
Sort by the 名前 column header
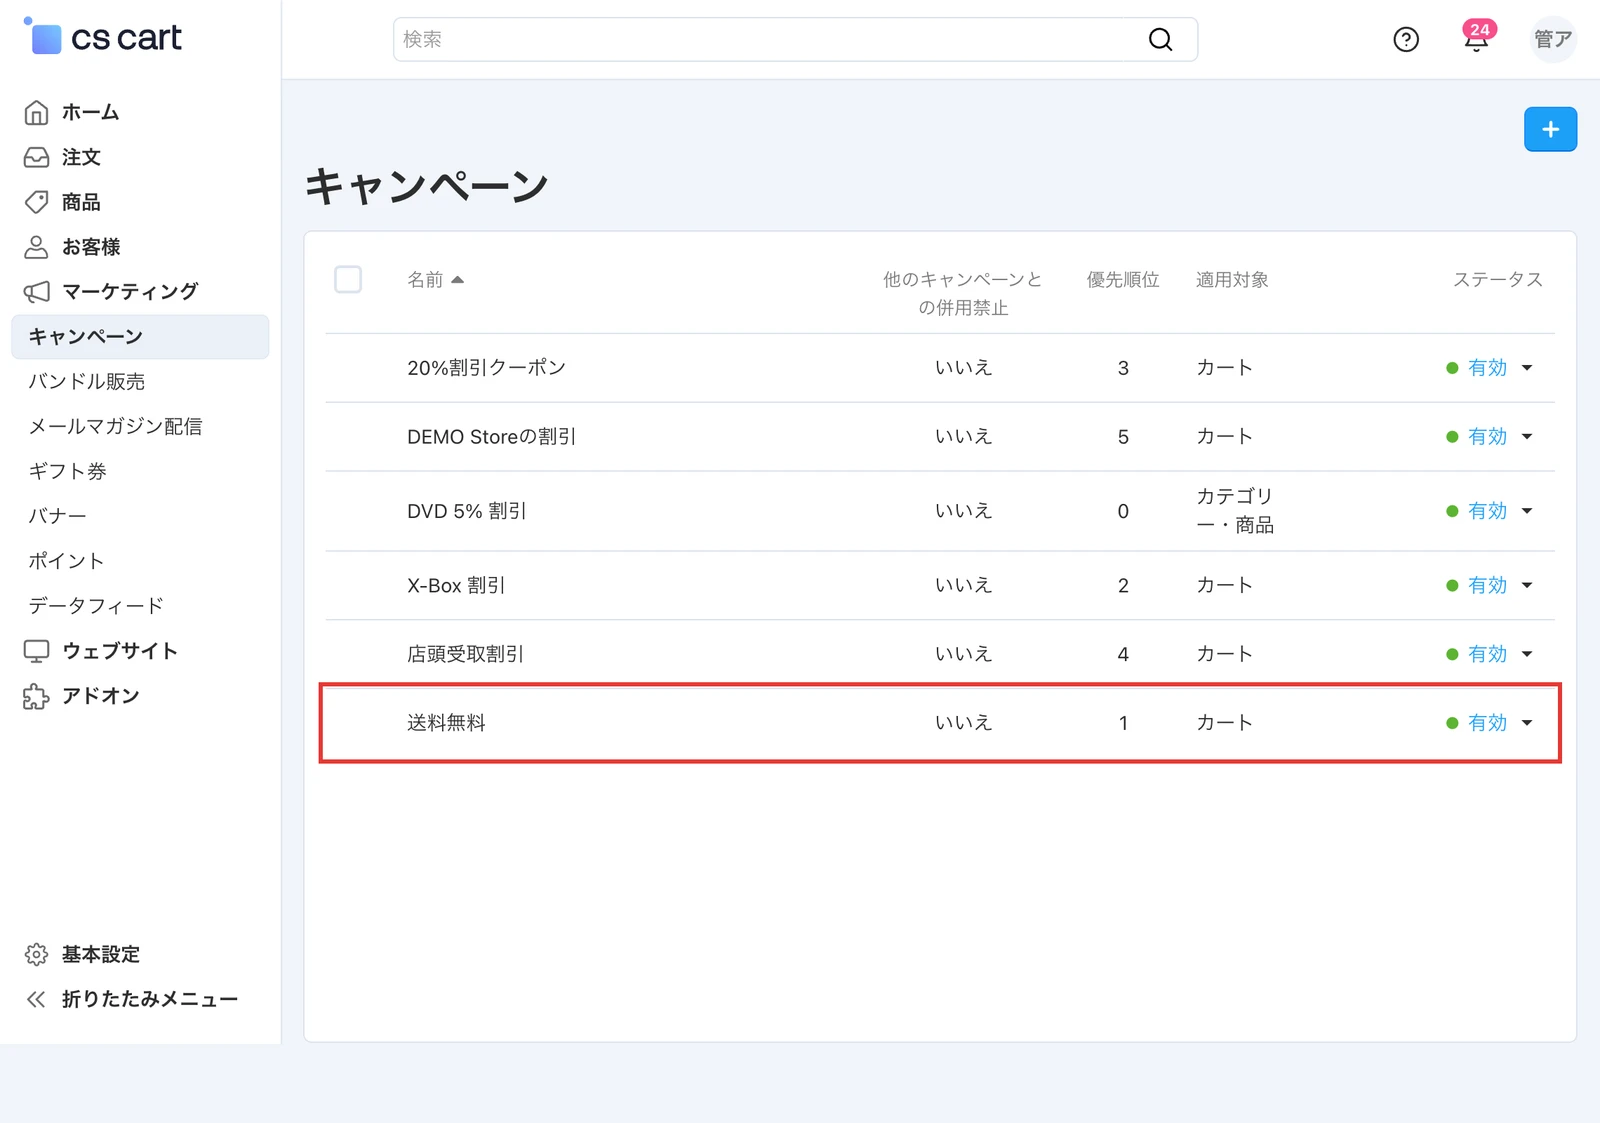coord(435,280)
